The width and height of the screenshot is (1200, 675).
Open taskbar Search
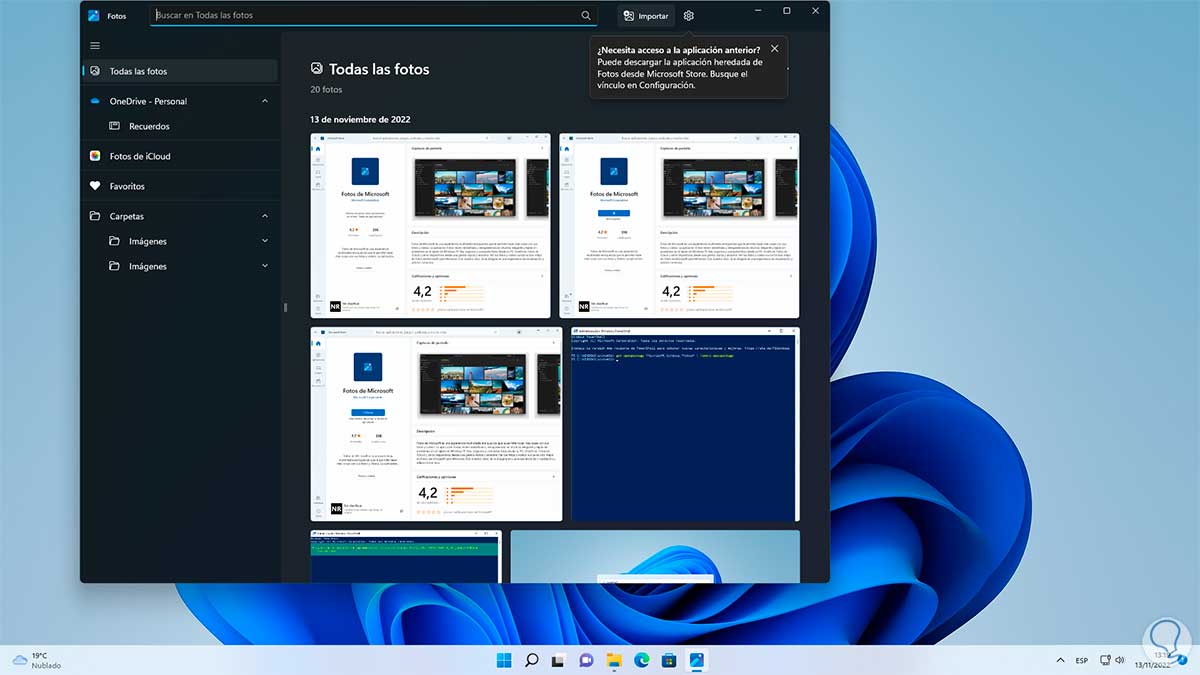[532, 660]
